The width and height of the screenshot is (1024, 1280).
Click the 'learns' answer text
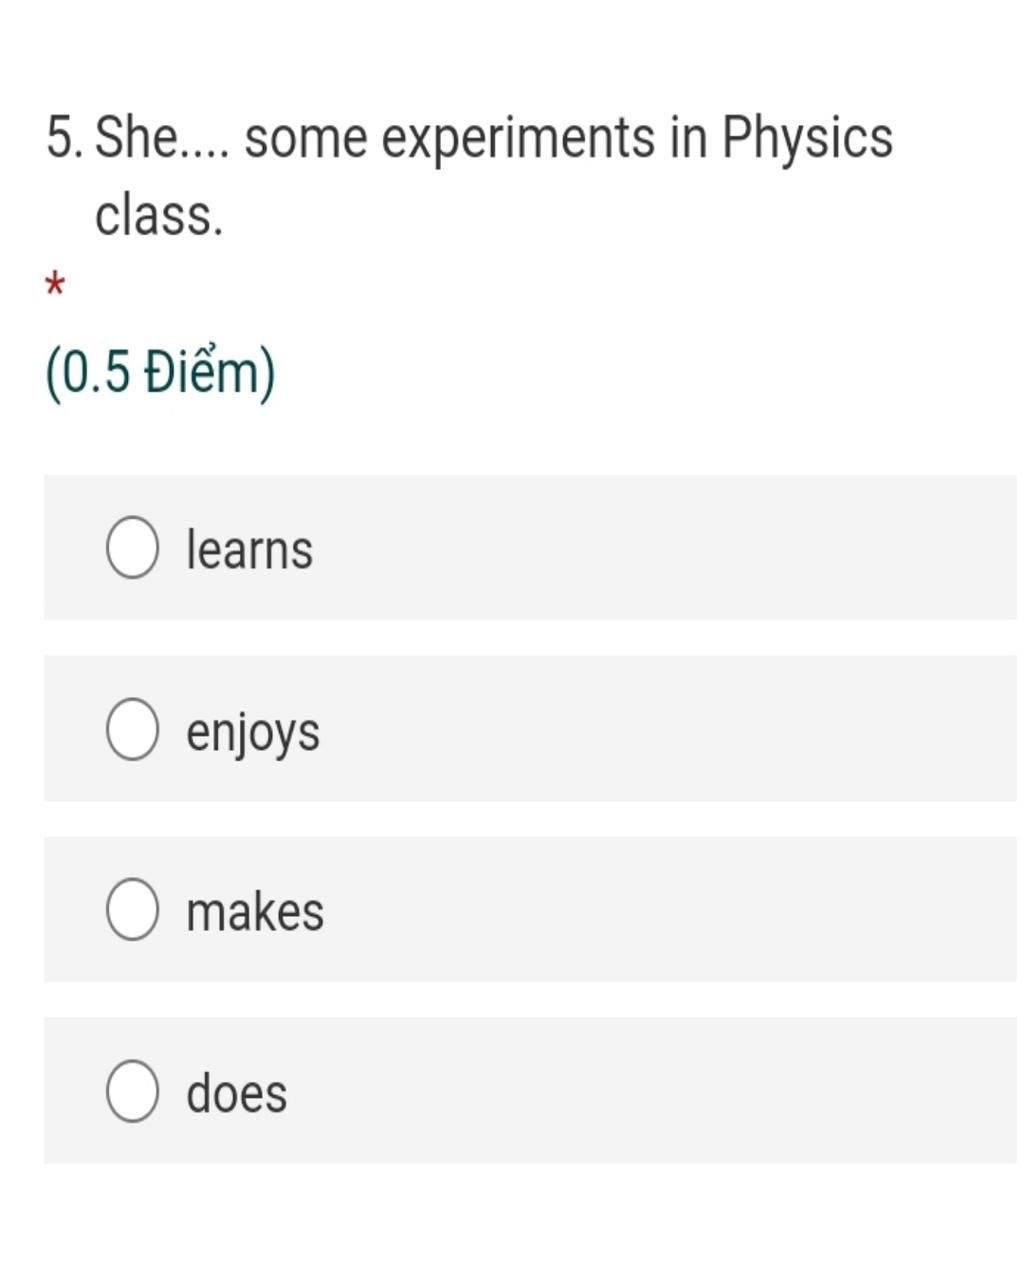click(250, 549)
